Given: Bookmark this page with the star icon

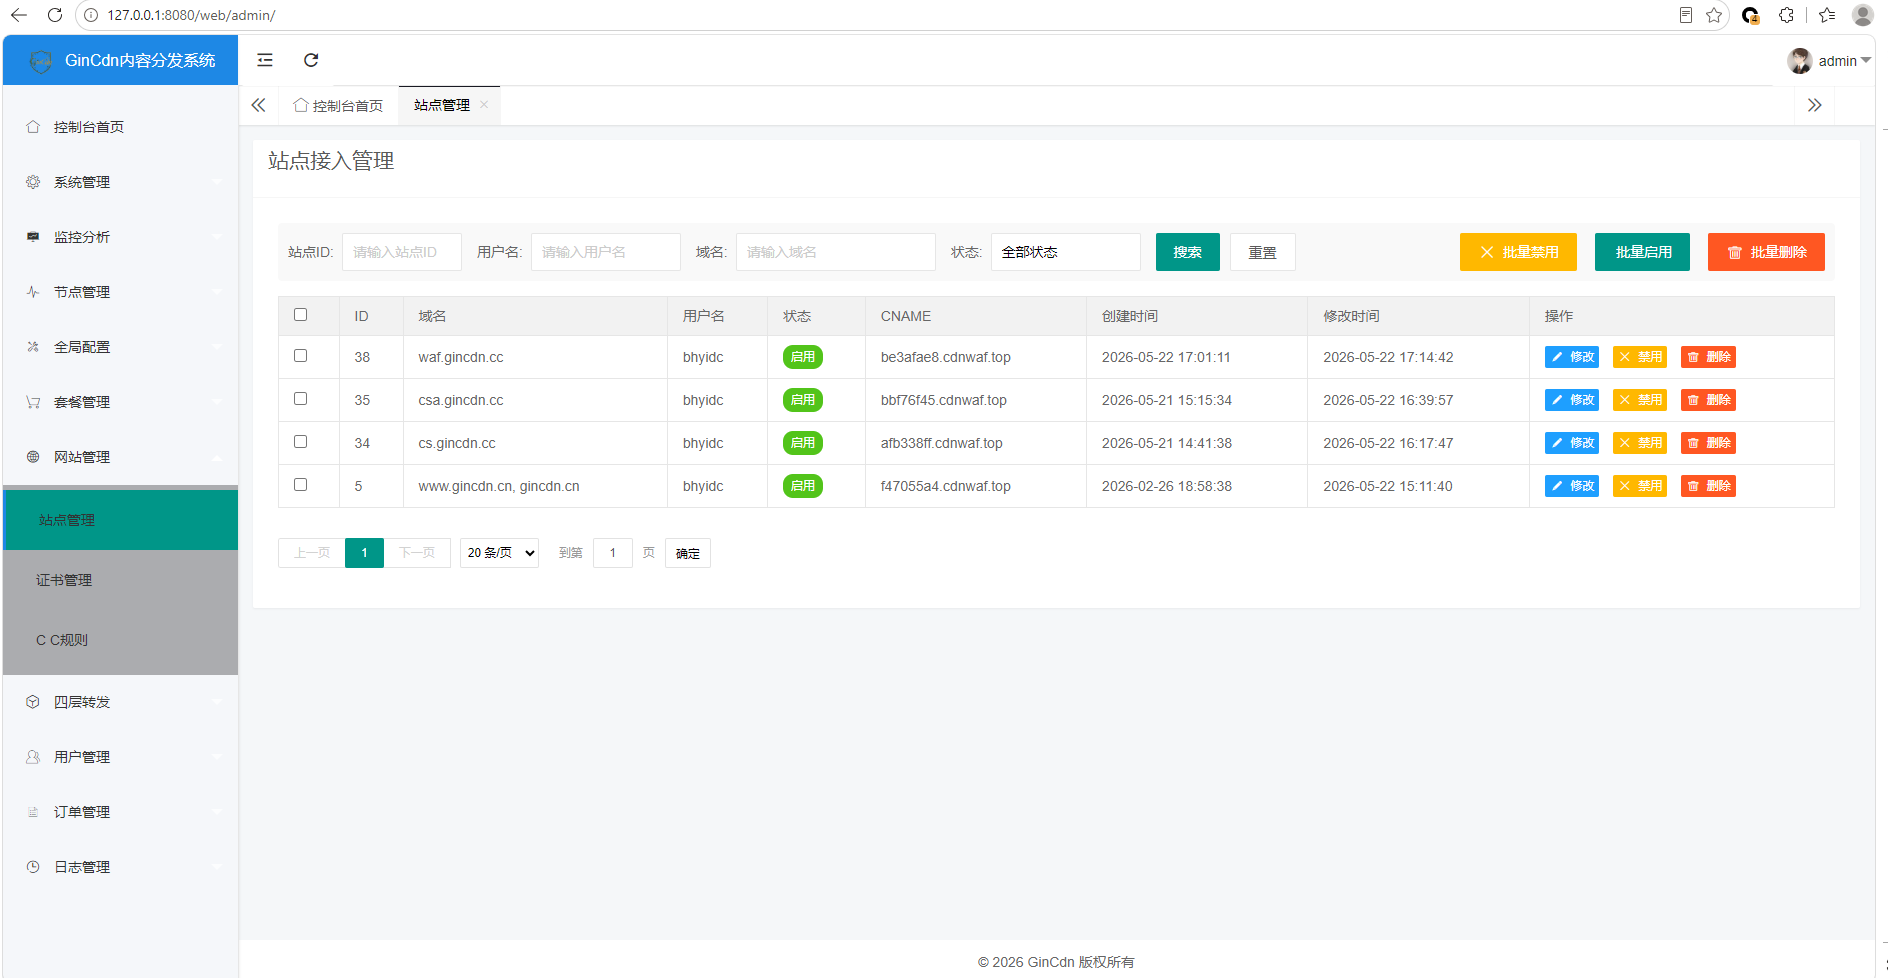Looking at the screenshot, I should 1714,15.
